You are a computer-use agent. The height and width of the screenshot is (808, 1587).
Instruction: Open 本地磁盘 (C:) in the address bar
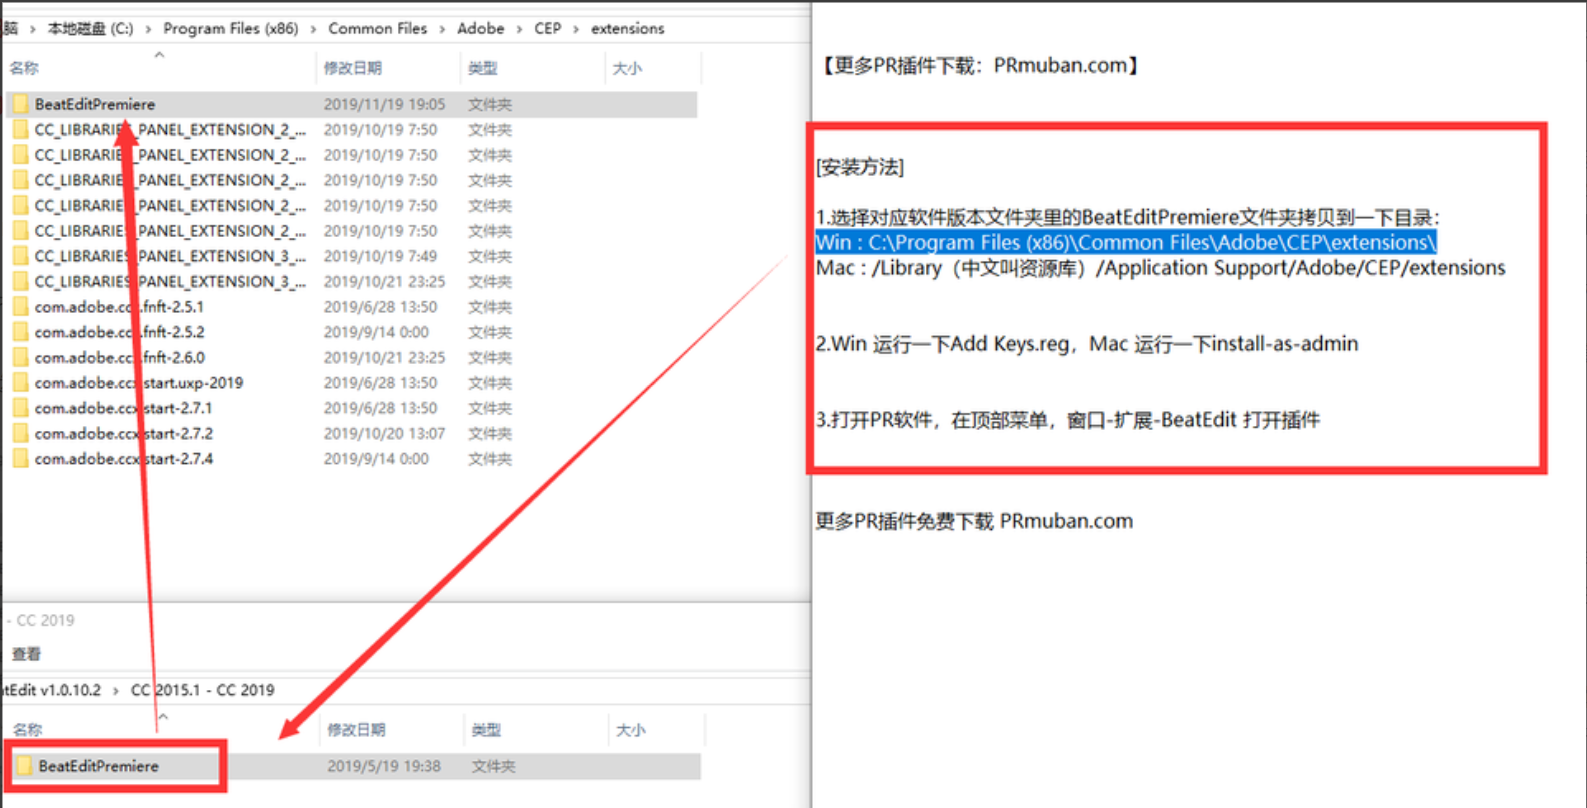point(90,29)
